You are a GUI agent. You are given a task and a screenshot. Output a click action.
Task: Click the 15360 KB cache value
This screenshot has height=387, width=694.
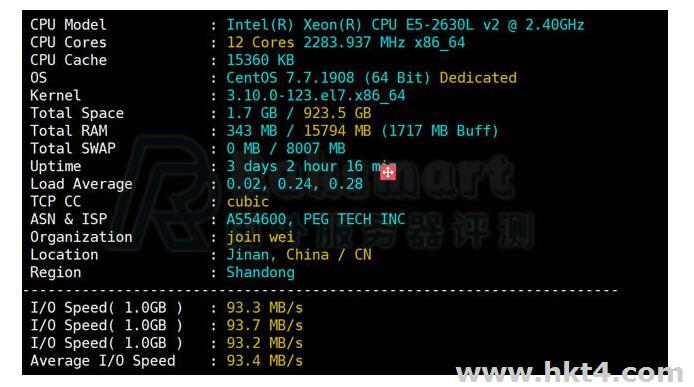coord(260,60)
